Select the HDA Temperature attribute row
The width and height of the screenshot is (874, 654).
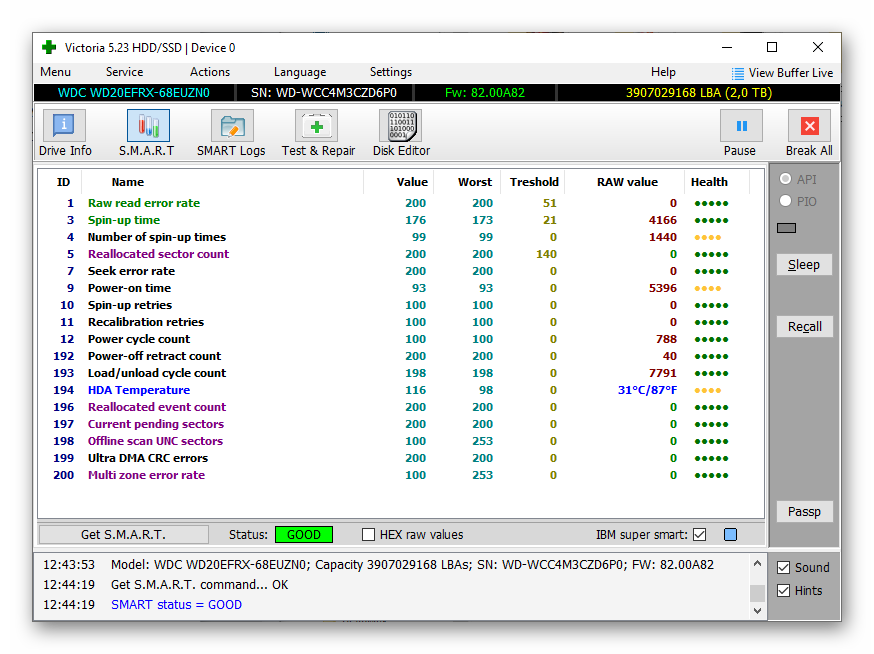[138, 390]
